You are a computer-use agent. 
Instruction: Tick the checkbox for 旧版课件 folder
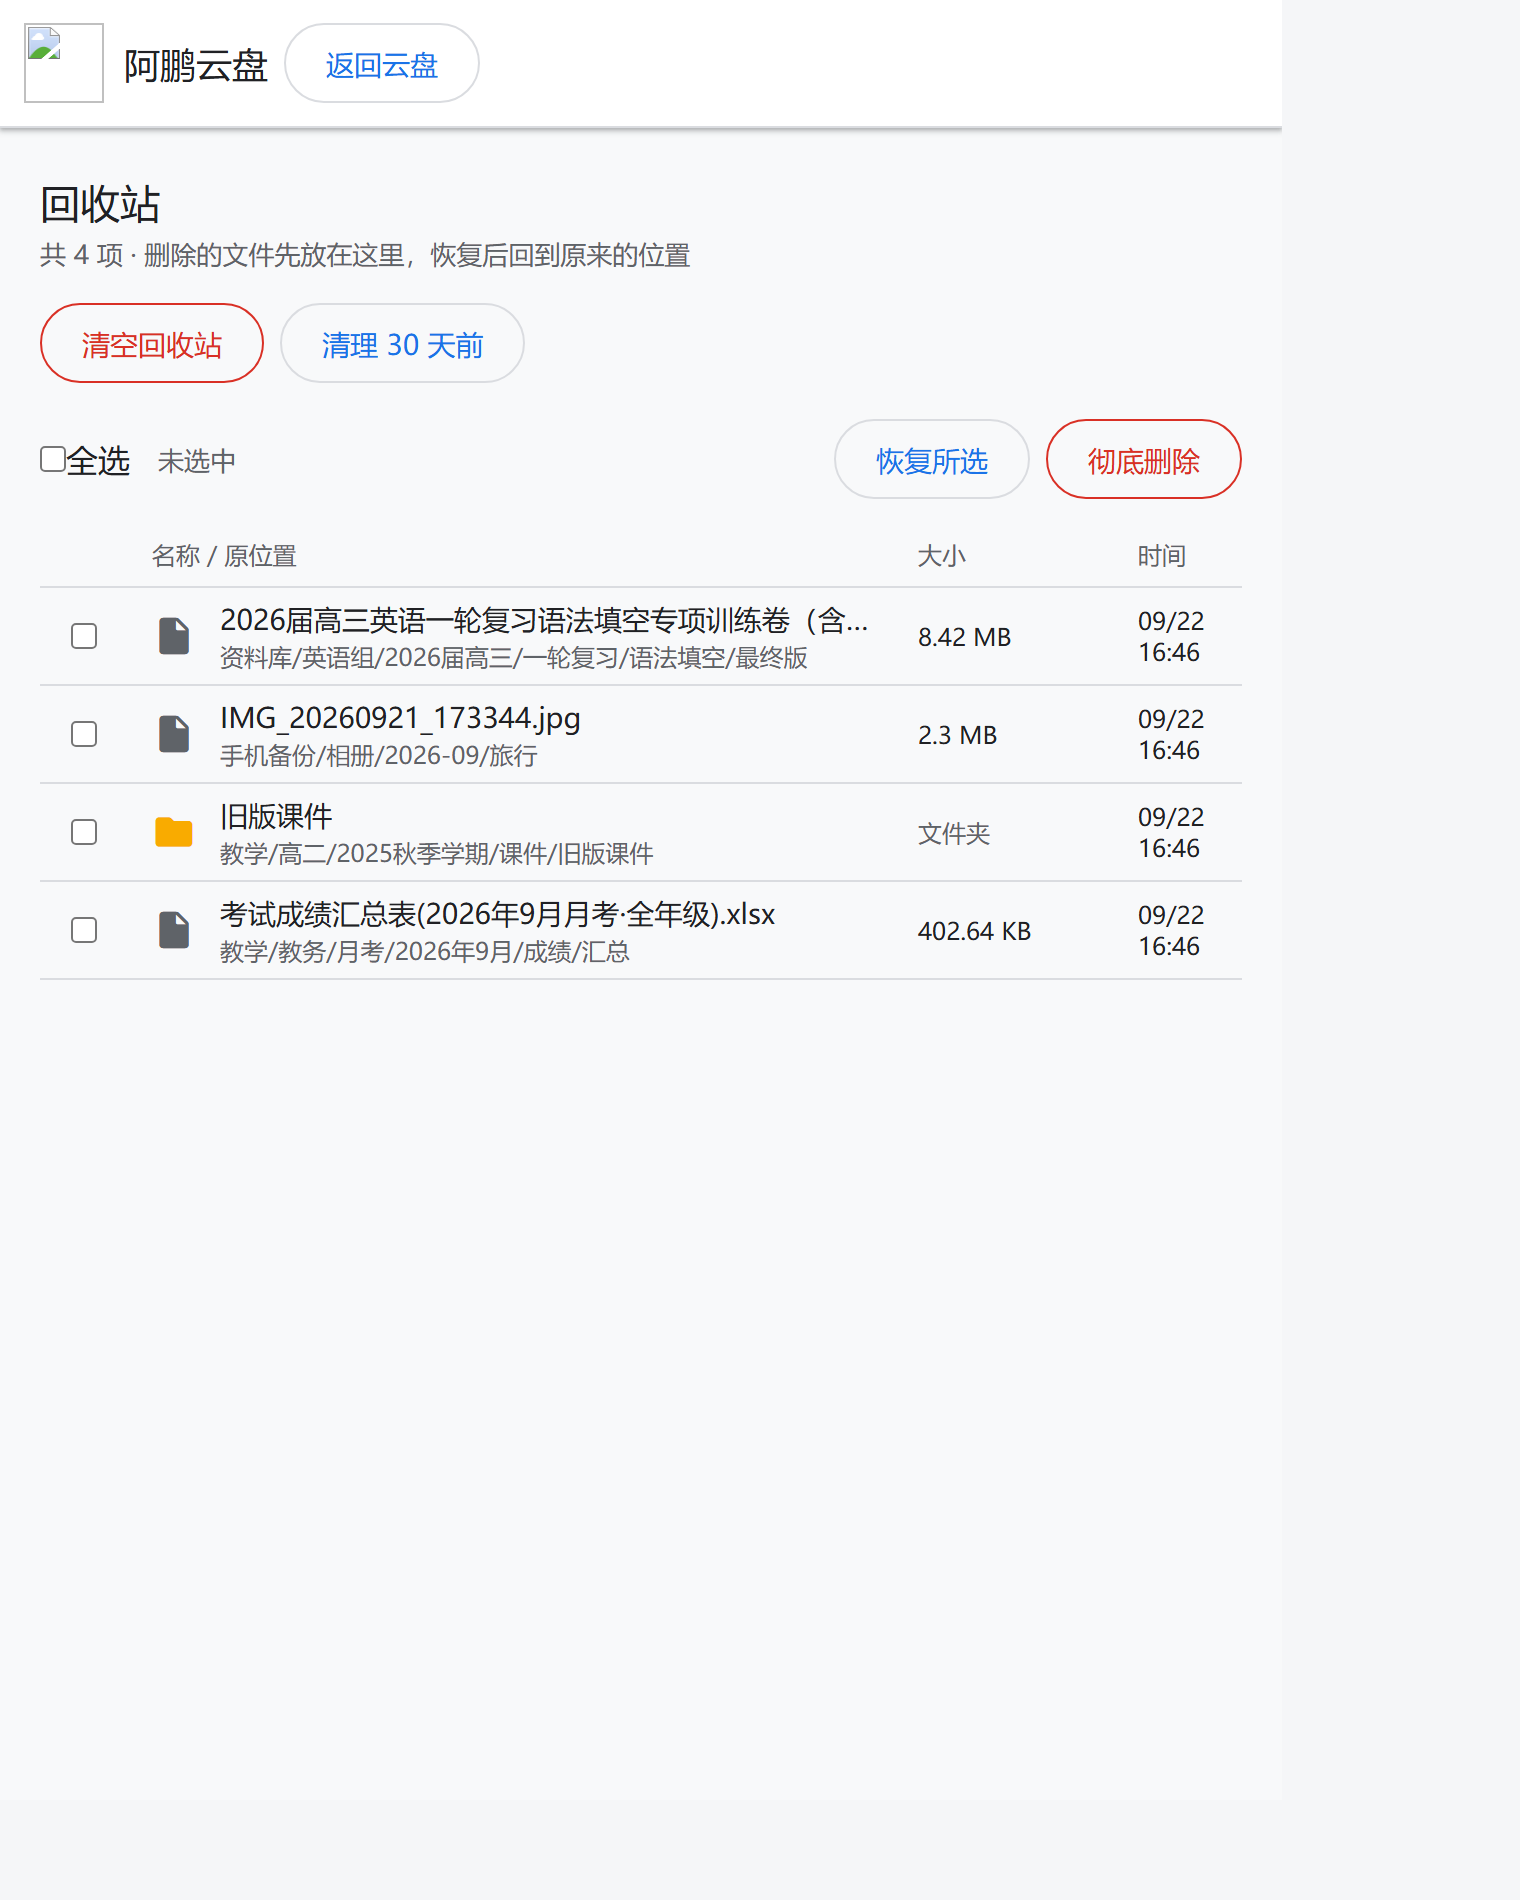point(84,832)
